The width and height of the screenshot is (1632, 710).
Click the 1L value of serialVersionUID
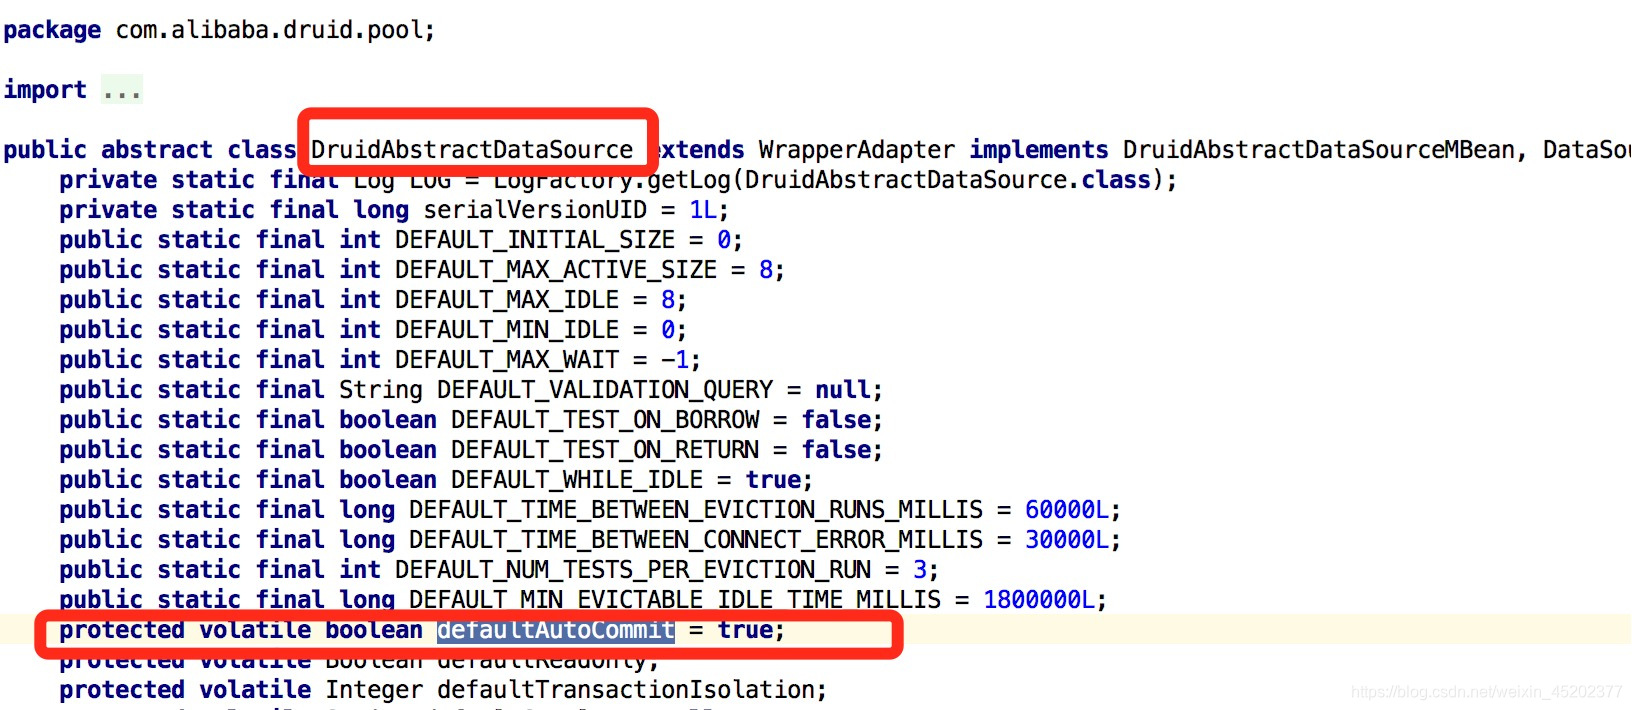703,210
